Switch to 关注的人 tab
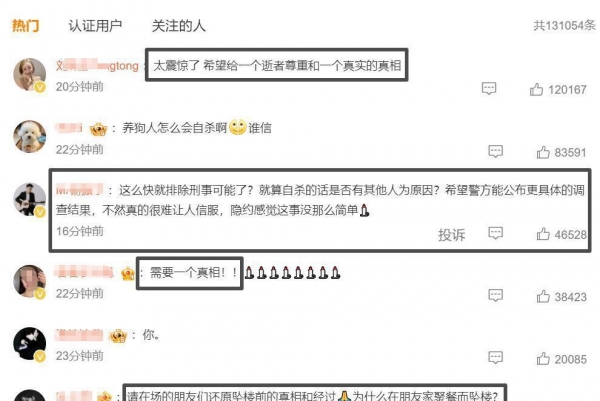Image resolution: width=600 pixels, height=401 pixels. click(179, 26)
